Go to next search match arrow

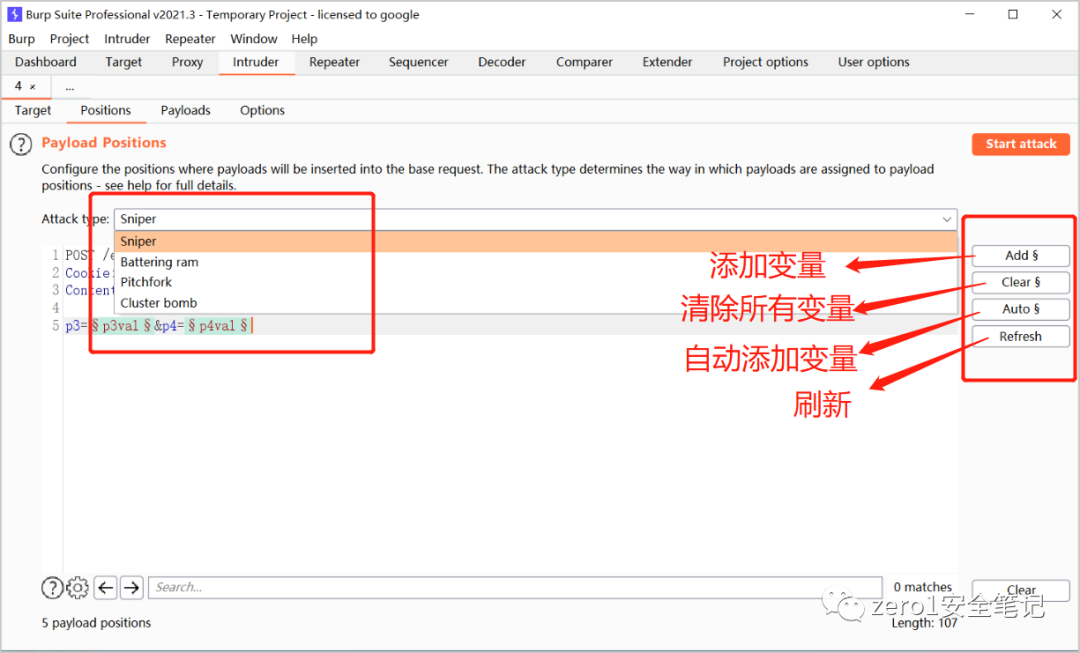tap(132, 588)
